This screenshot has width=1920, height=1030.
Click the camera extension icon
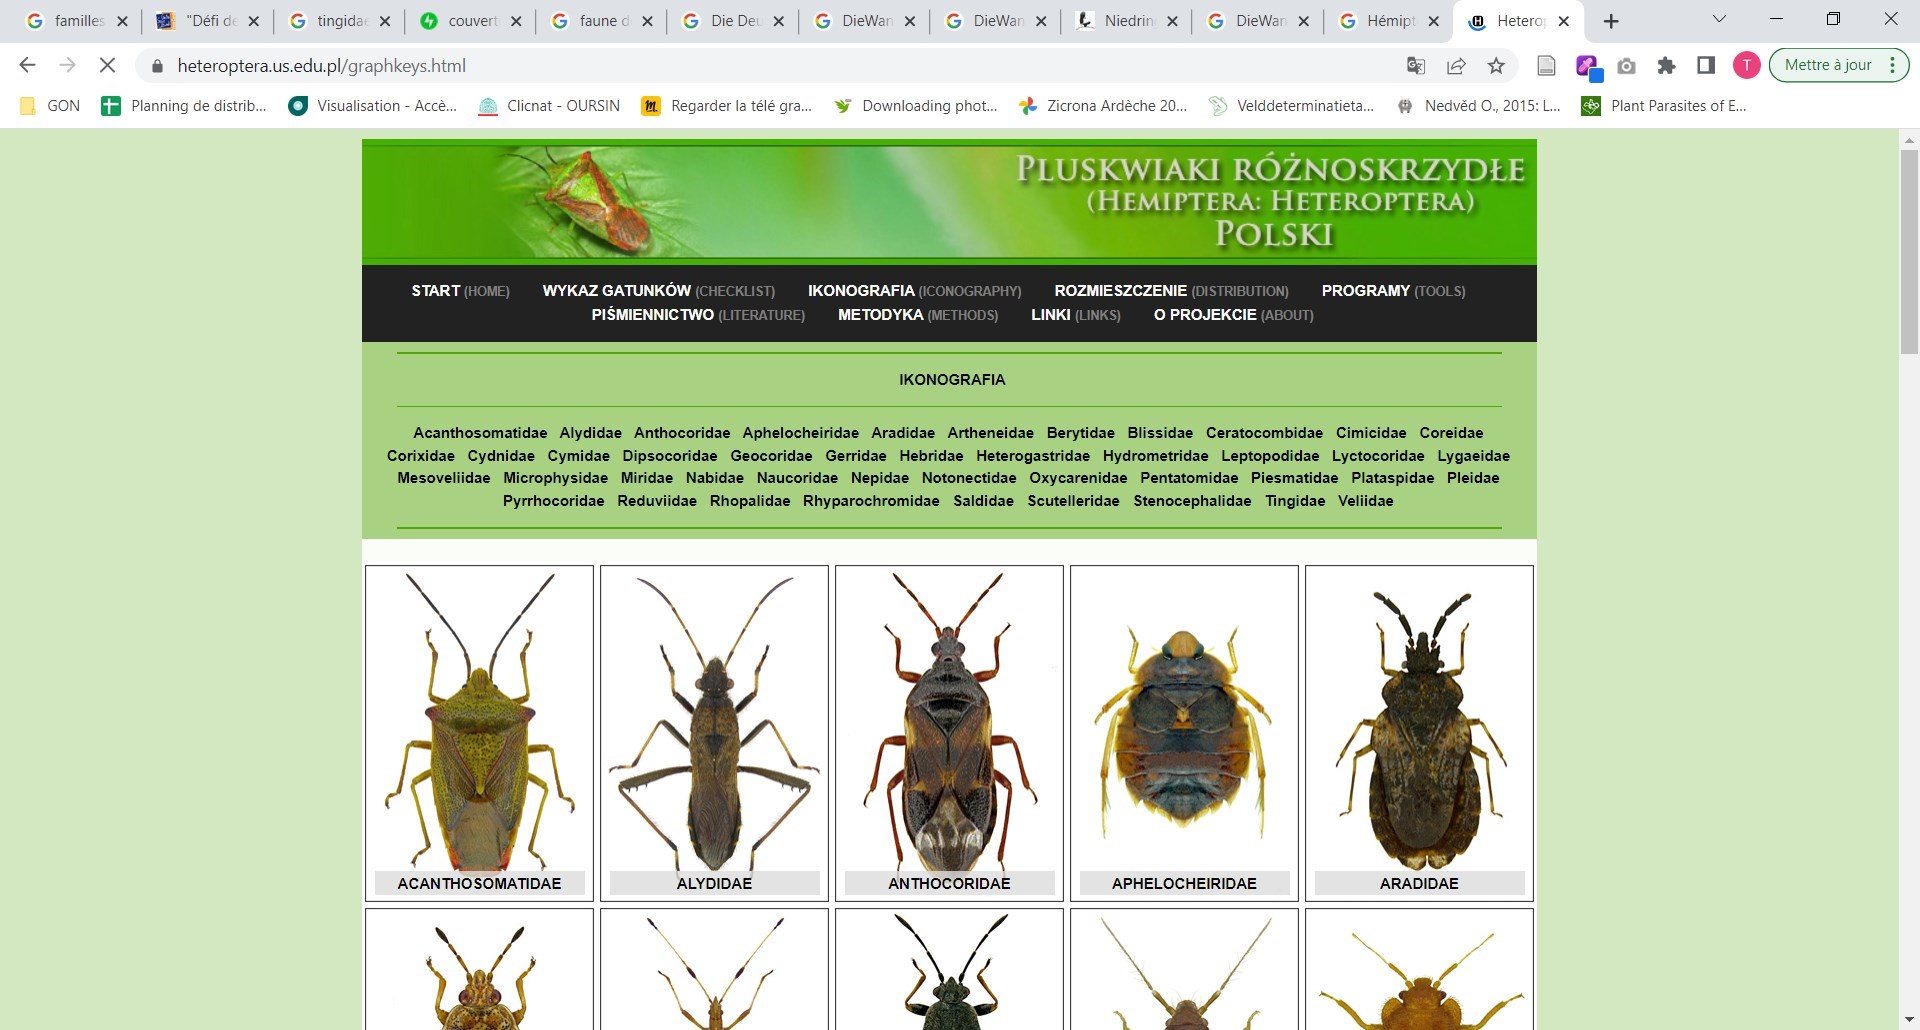pyautogui.click(x=1627, y=66)
